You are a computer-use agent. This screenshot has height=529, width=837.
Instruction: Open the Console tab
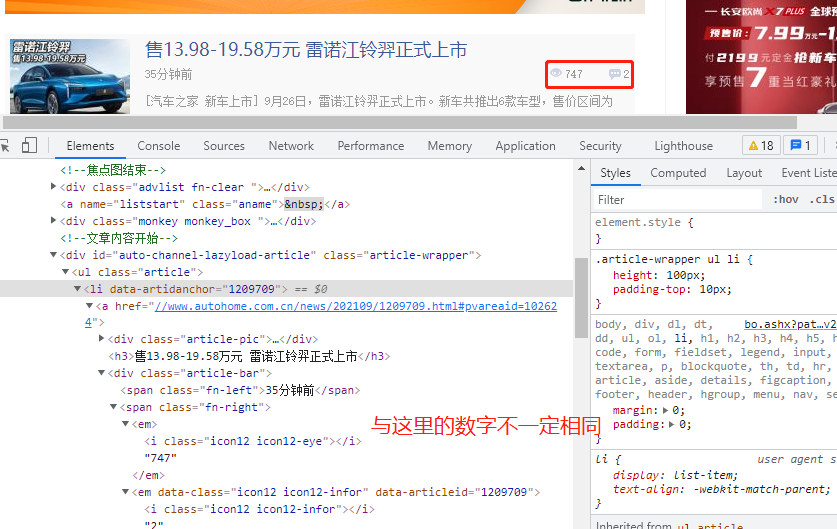[x=159, y=146]
